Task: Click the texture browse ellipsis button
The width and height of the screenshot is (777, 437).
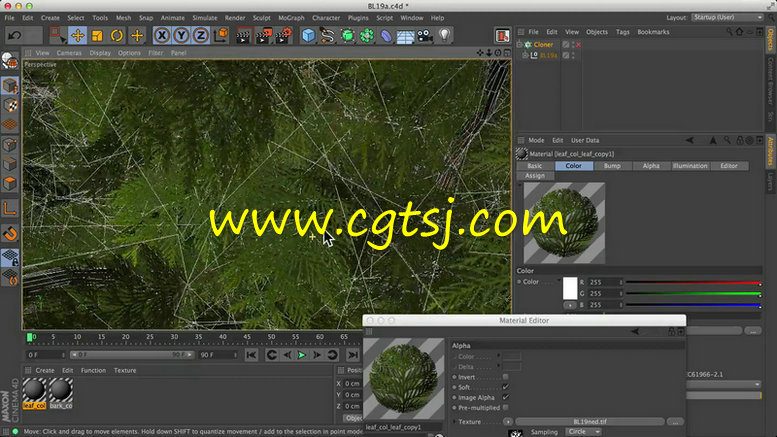Action: 675,422
